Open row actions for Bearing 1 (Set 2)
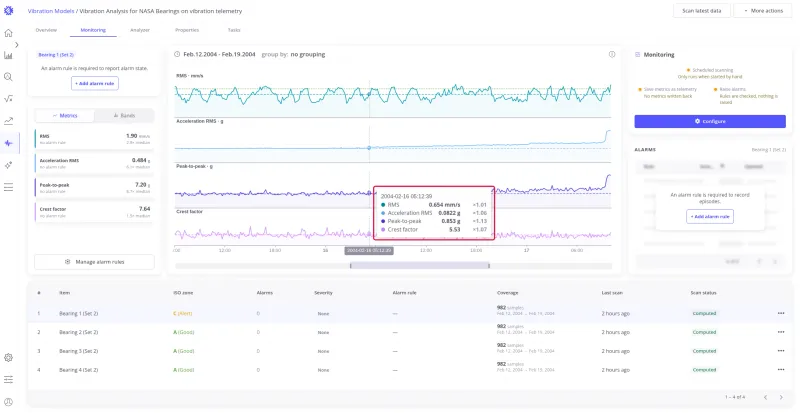 (x=781, y=313)
